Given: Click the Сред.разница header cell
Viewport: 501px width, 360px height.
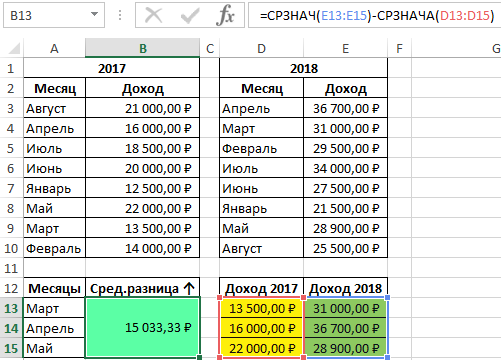Looking at the screenshot, I should [x=143, y=288].
